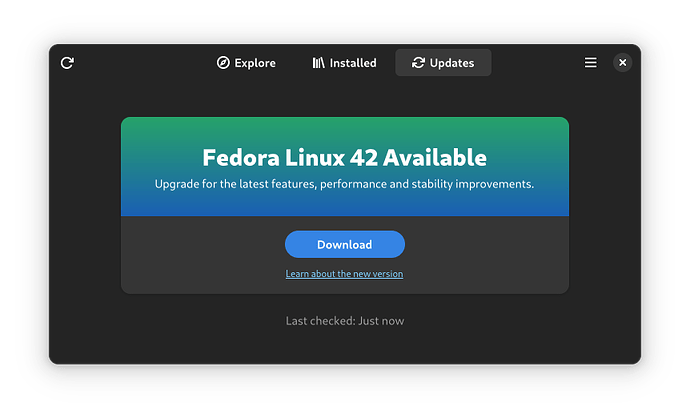Click the upgrade description subtitle text
Screen dimensions: 690x417
(x=344, y=184)
